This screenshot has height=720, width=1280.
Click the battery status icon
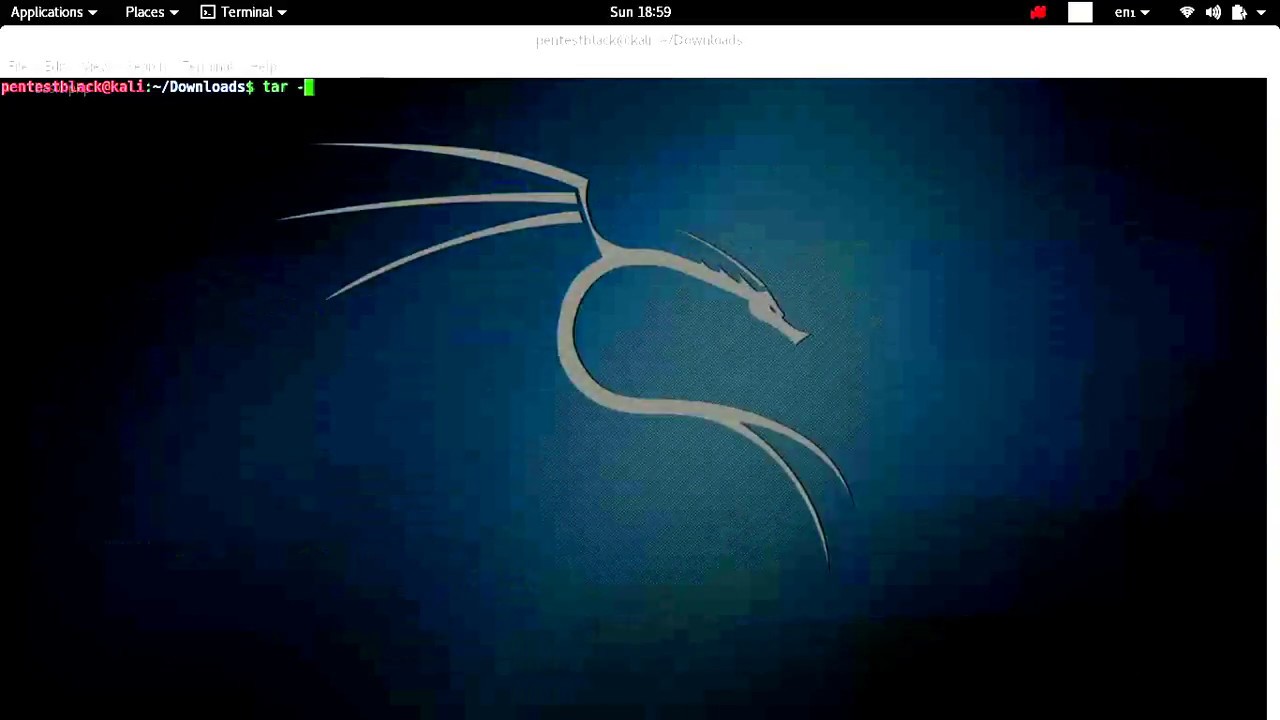pos(1239,12)
